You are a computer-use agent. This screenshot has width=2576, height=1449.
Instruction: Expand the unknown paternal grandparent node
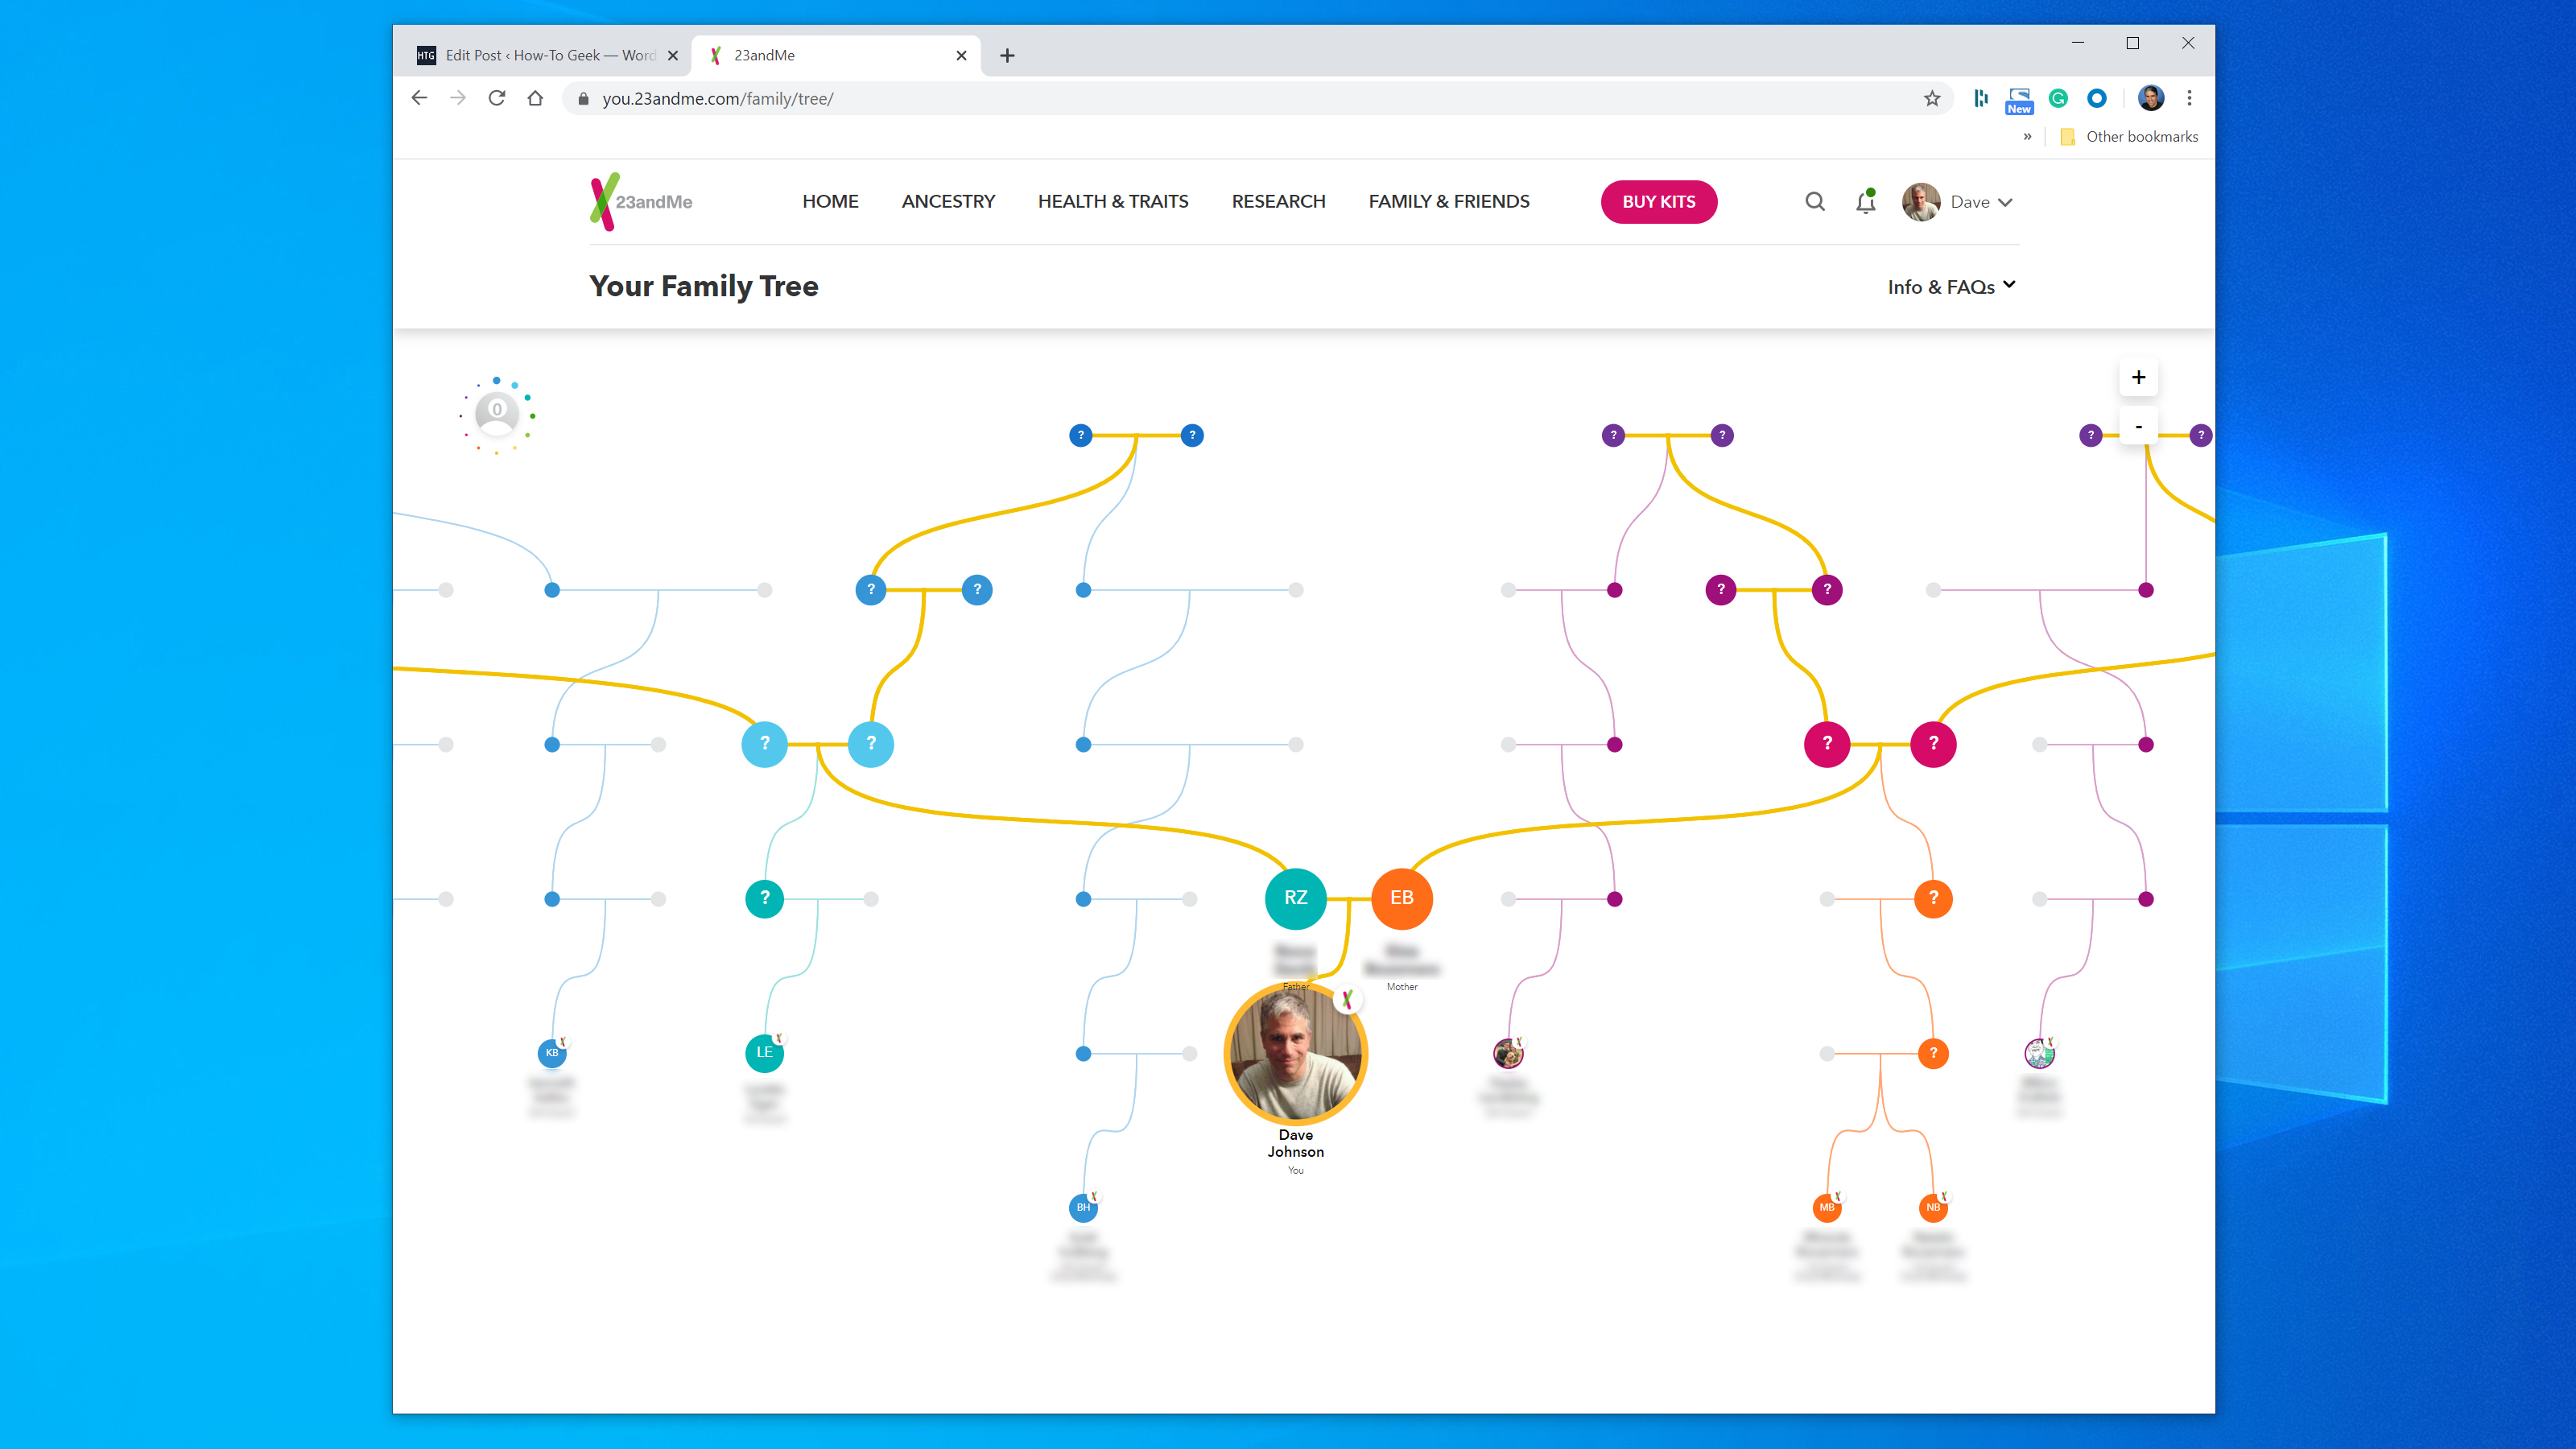[870, 743]
